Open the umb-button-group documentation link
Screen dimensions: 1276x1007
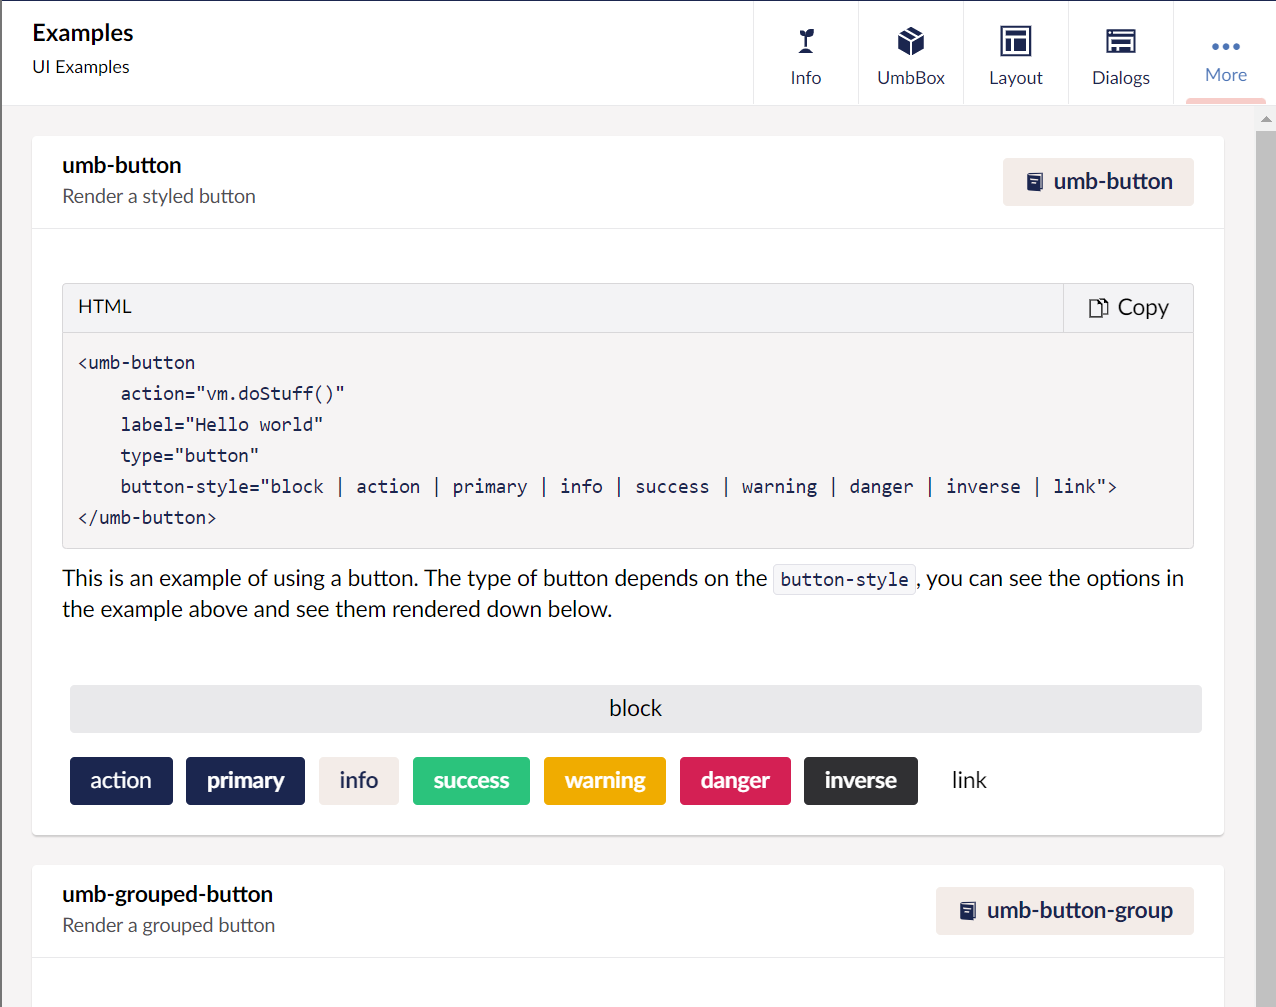(1065, 911)
